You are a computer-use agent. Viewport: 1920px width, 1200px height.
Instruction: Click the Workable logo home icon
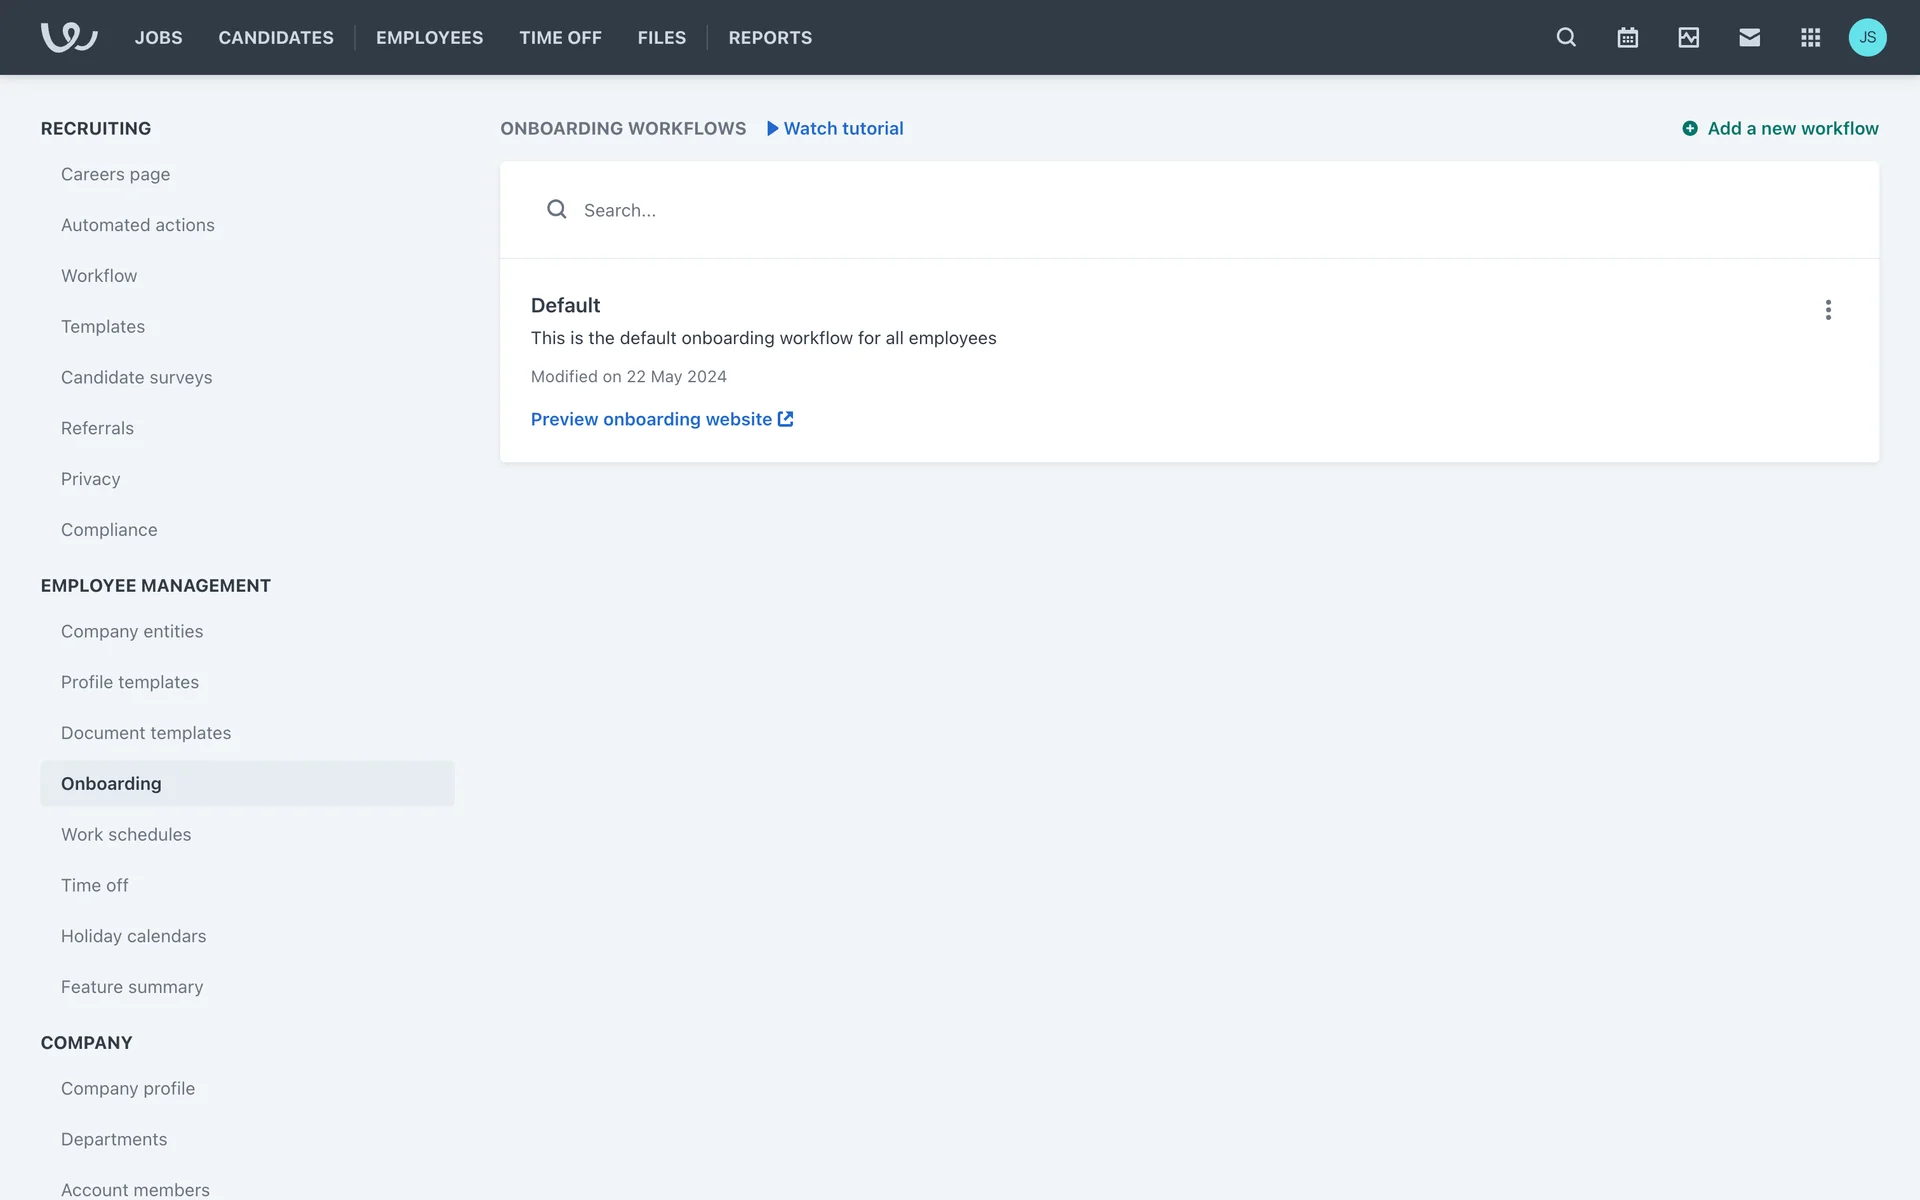68,37
